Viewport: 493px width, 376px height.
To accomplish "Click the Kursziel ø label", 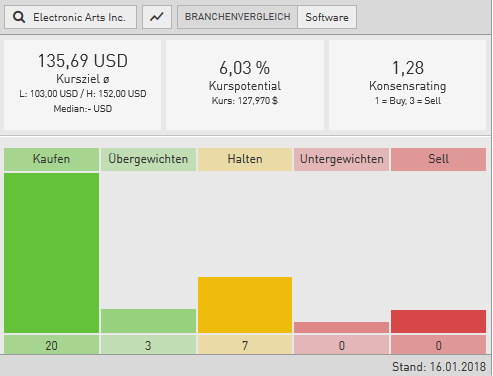I will pos(83,79).
